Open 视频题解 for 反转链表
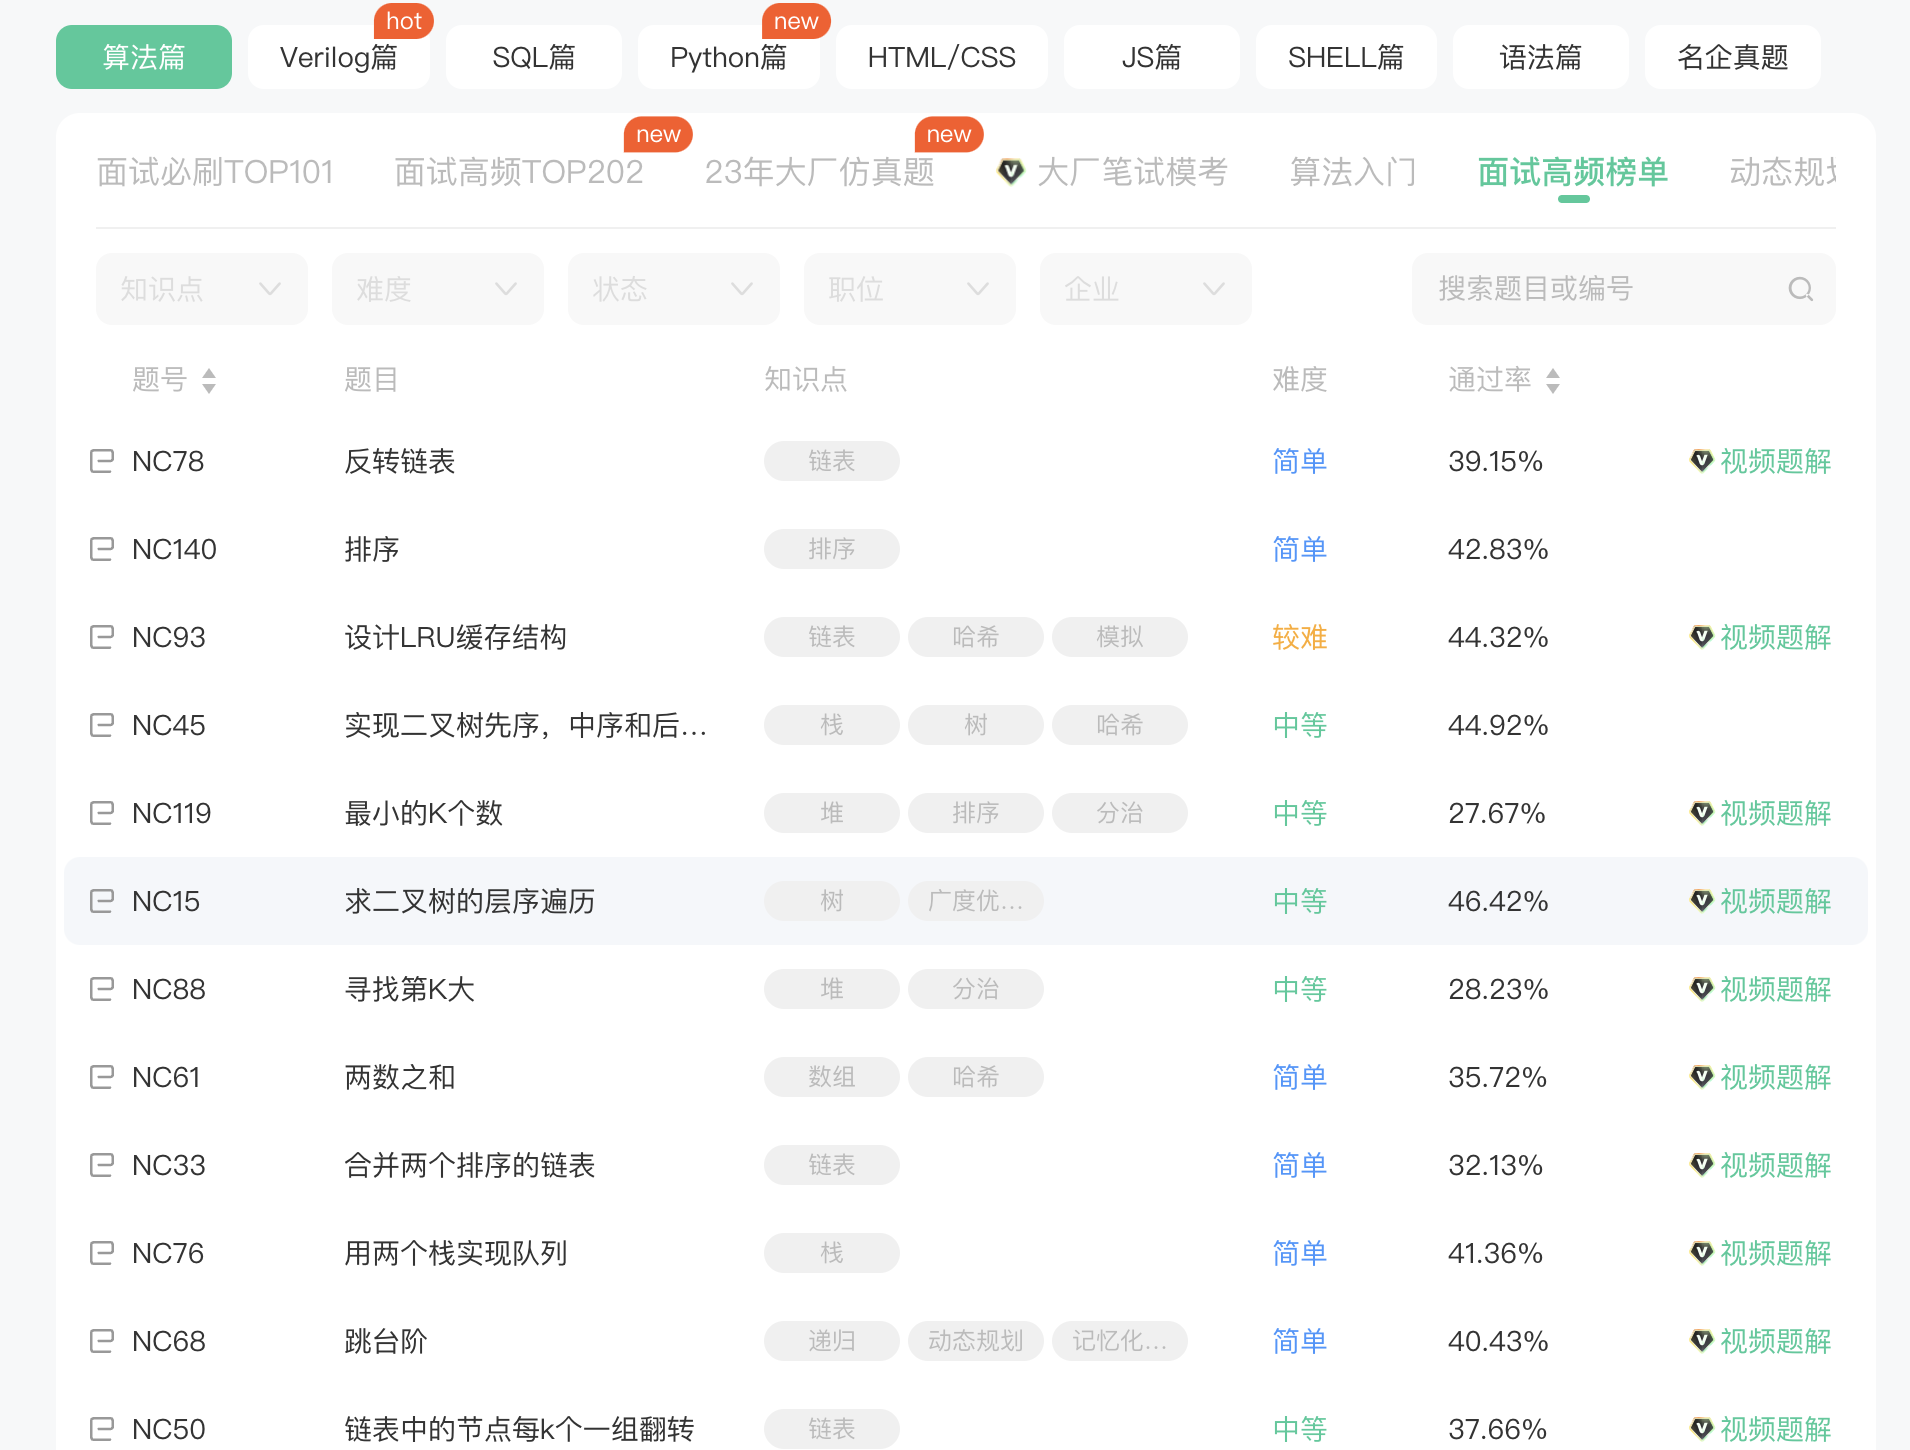 pos(1775,461)
